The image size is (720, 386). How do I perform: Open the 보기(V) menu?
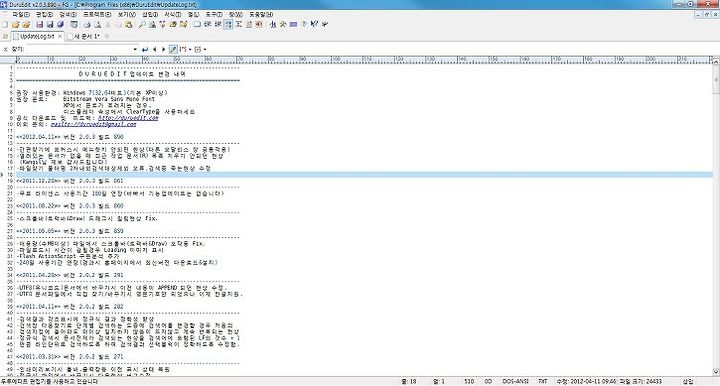[127, 14]
